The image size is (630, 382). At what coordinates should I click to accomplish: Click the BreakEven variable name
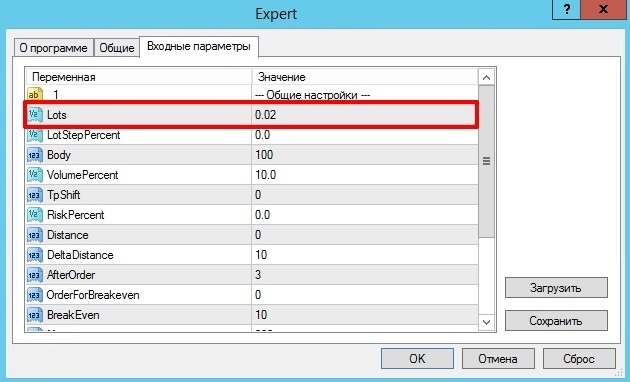[73, 315]
